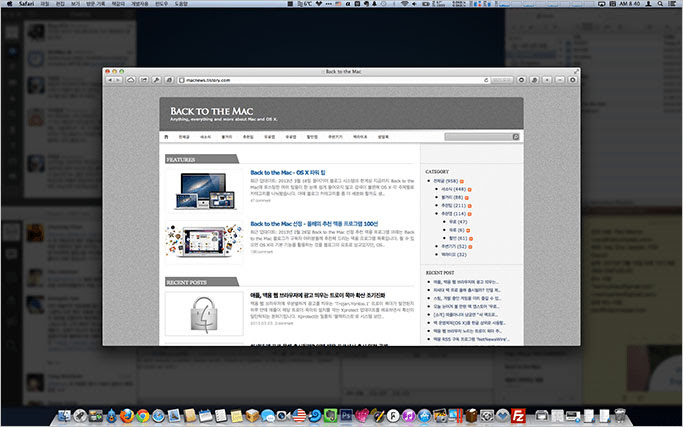
Task: Click the RSS icon beside count (61)
Action: point(471,238)
